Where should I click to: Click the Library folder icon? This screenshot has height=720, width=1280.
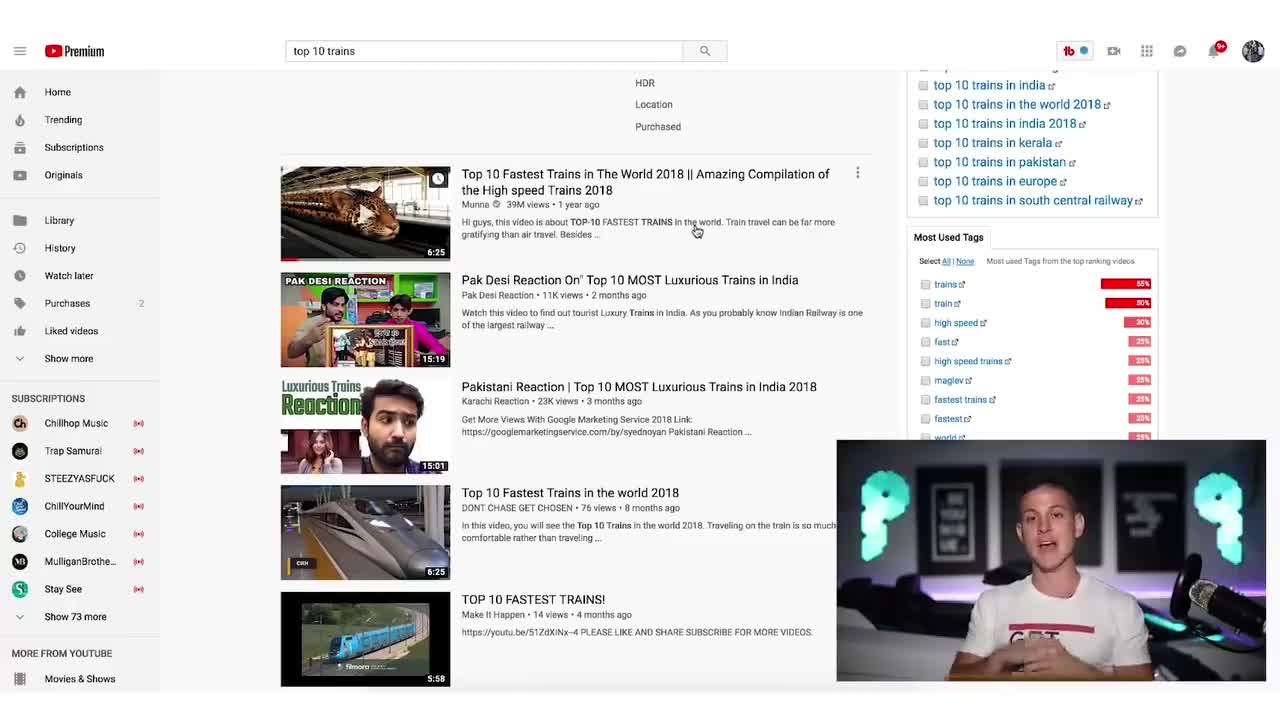point(19,220)
